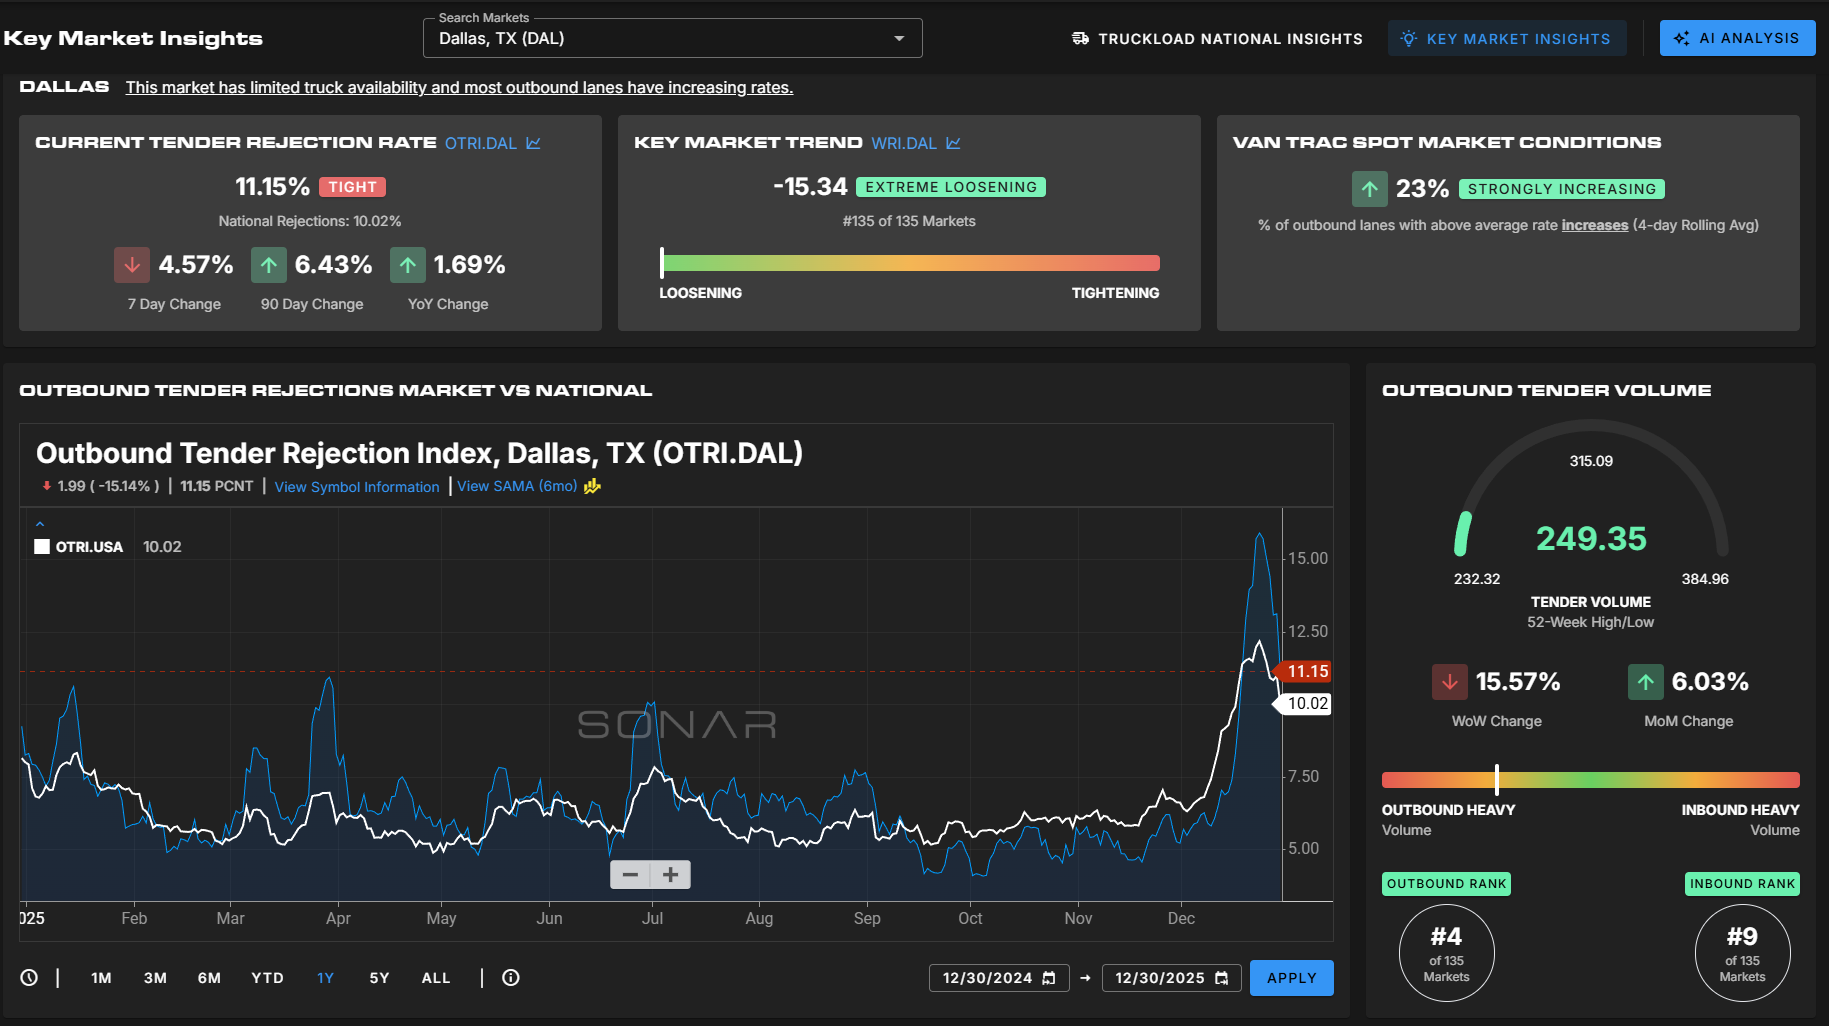Expand the Search Markets dropdown
Image resolution: width=1829 pixels, height=1026 pixels.
coord(899,38)
